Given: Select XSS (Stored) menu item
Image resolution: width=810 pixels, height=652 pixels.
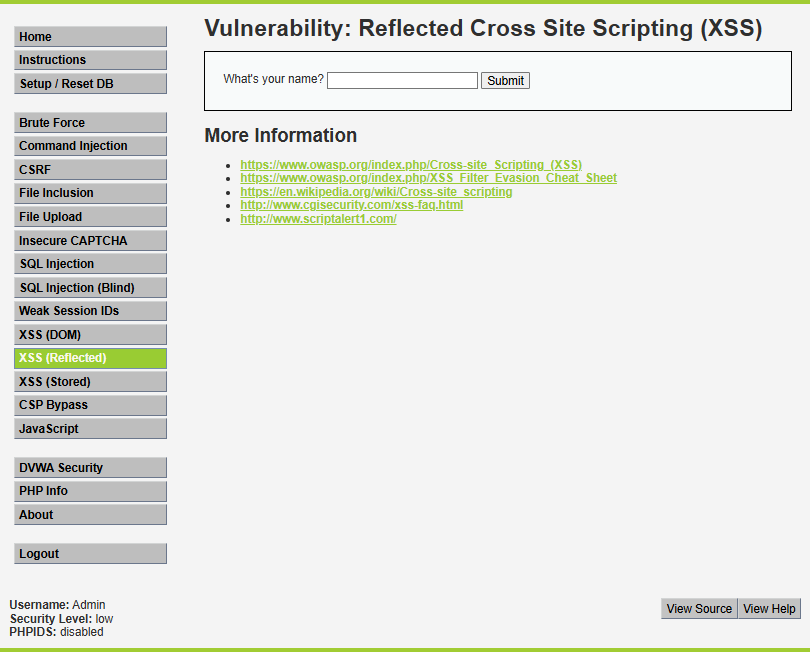Looking at the screenshot, I should point(90,382).
